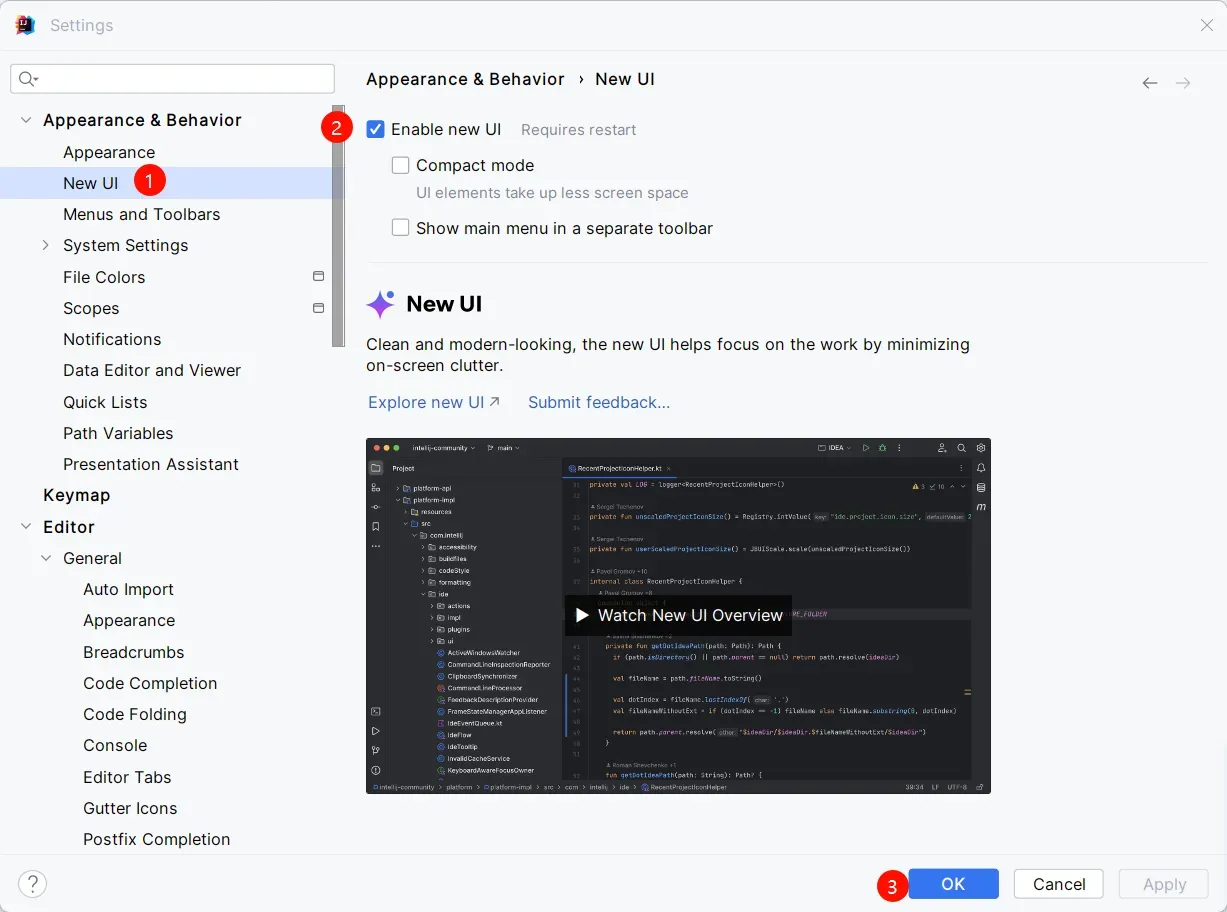Click the search magnifier icon
This screenshot has height=912, width=1227.
[x=27, y=79]
